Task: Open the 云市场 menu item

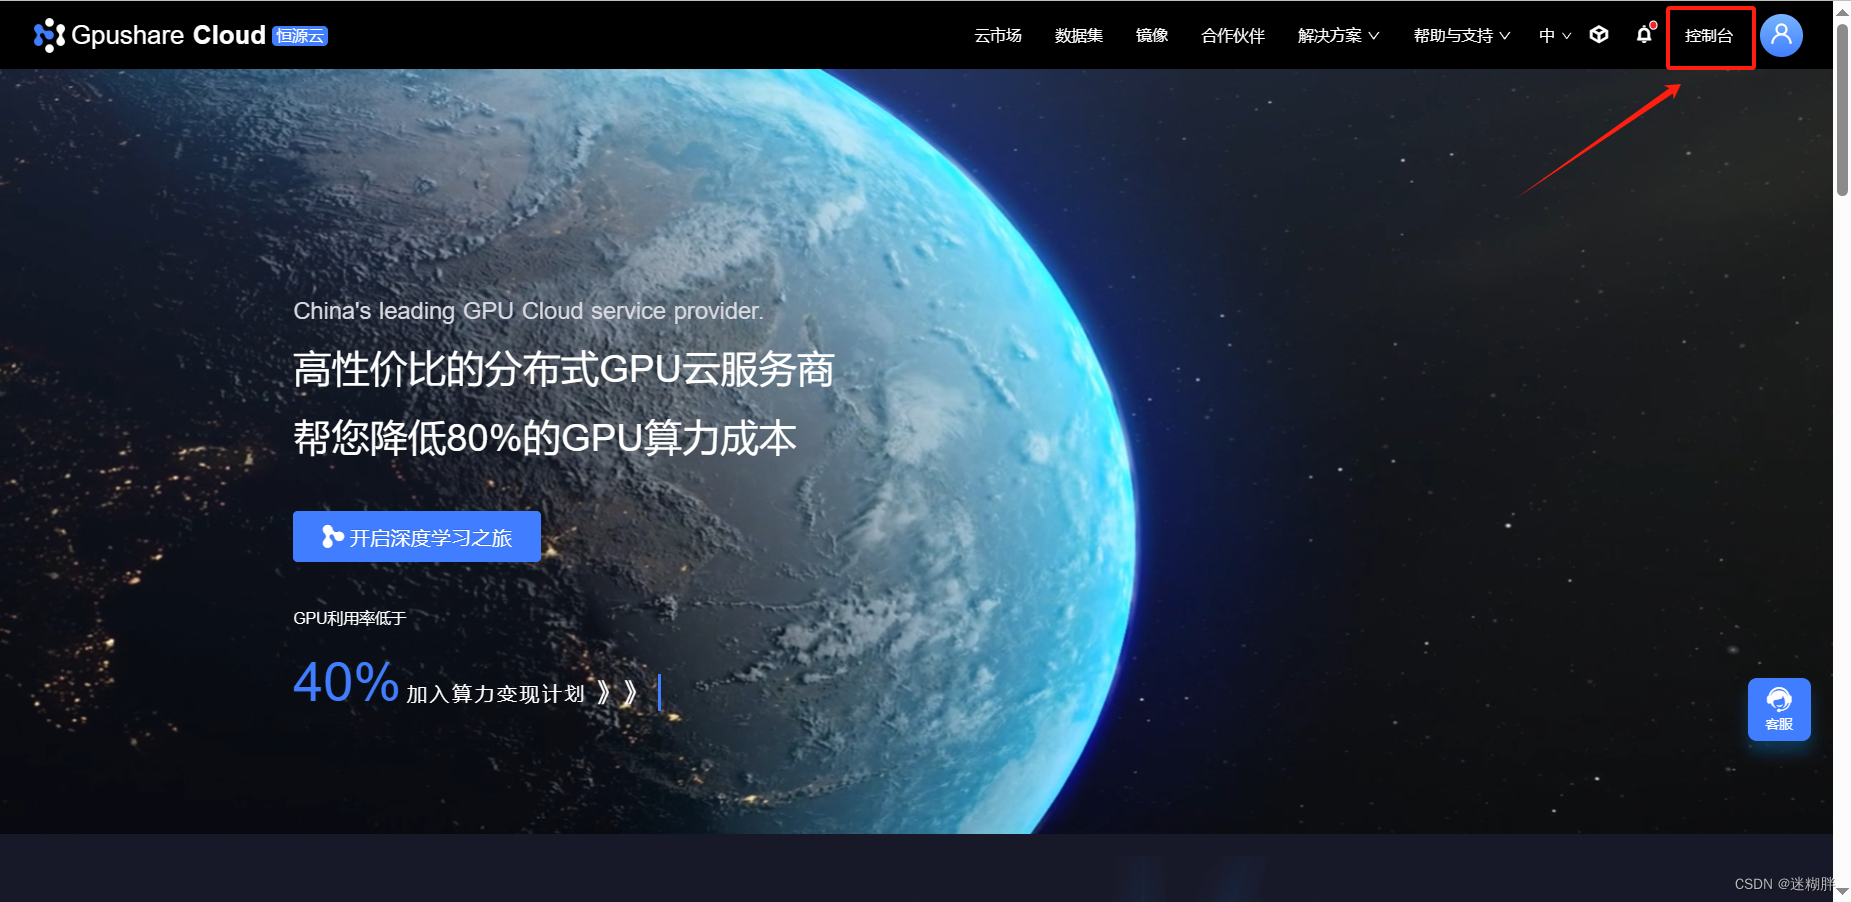Action: (x=998, y=35)
